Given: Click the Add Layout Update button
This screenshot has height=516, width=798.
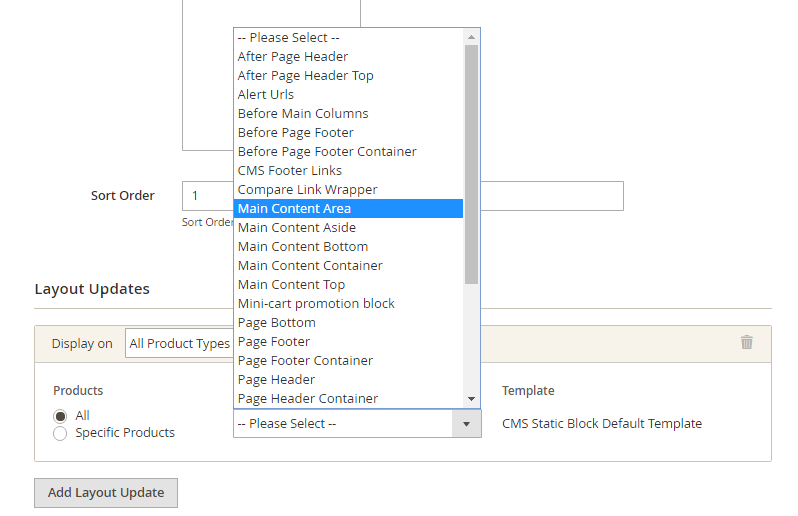Looking at the screenshot, I should [x=106, y=493].
